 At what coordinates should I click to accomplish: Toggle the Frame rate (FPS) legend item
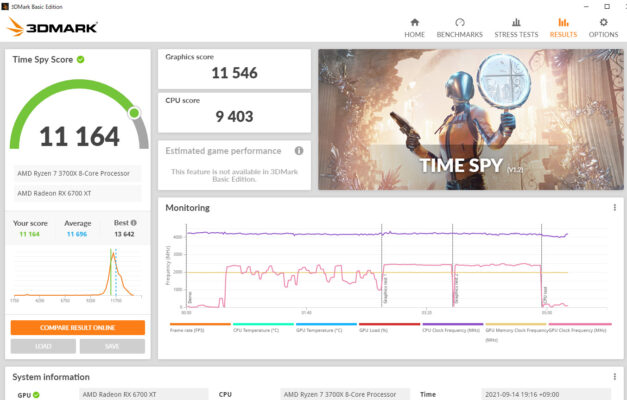coord(200,328)
